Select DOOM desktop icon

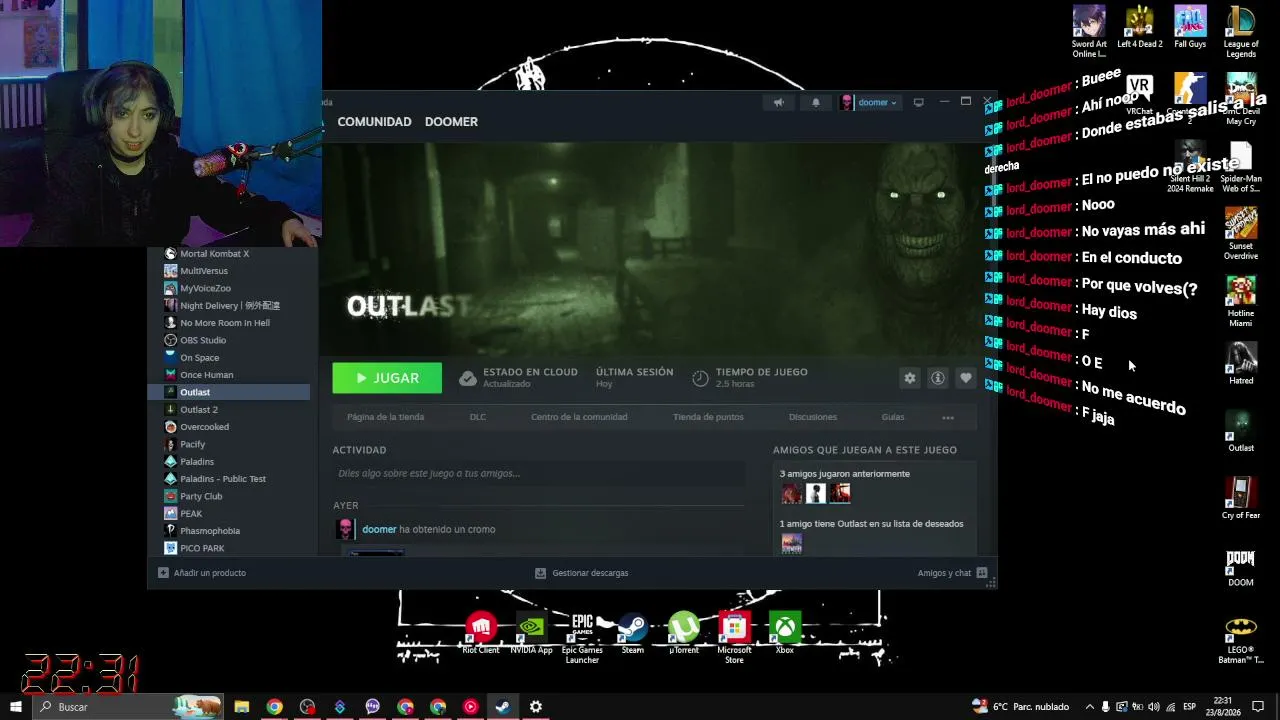coord(1241,566)
